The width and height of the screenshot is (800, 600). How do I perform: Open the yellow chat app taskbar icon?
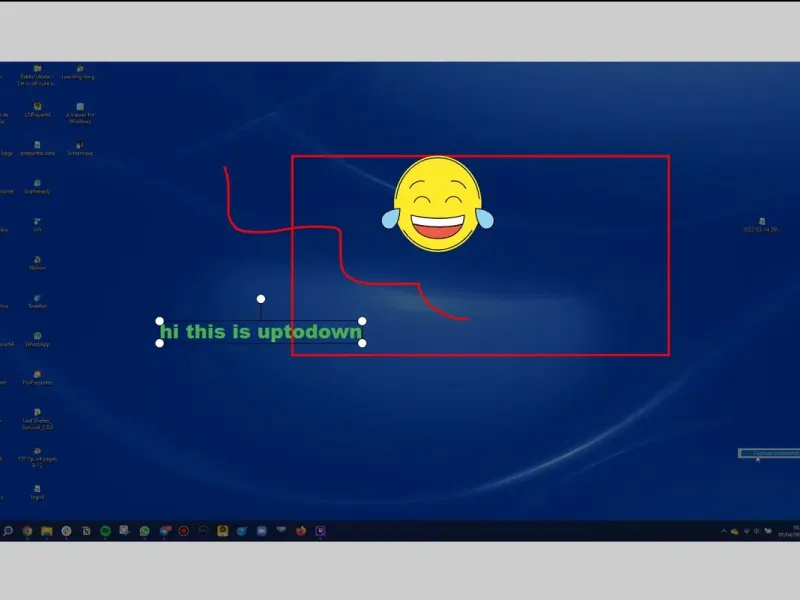[222, 531]
